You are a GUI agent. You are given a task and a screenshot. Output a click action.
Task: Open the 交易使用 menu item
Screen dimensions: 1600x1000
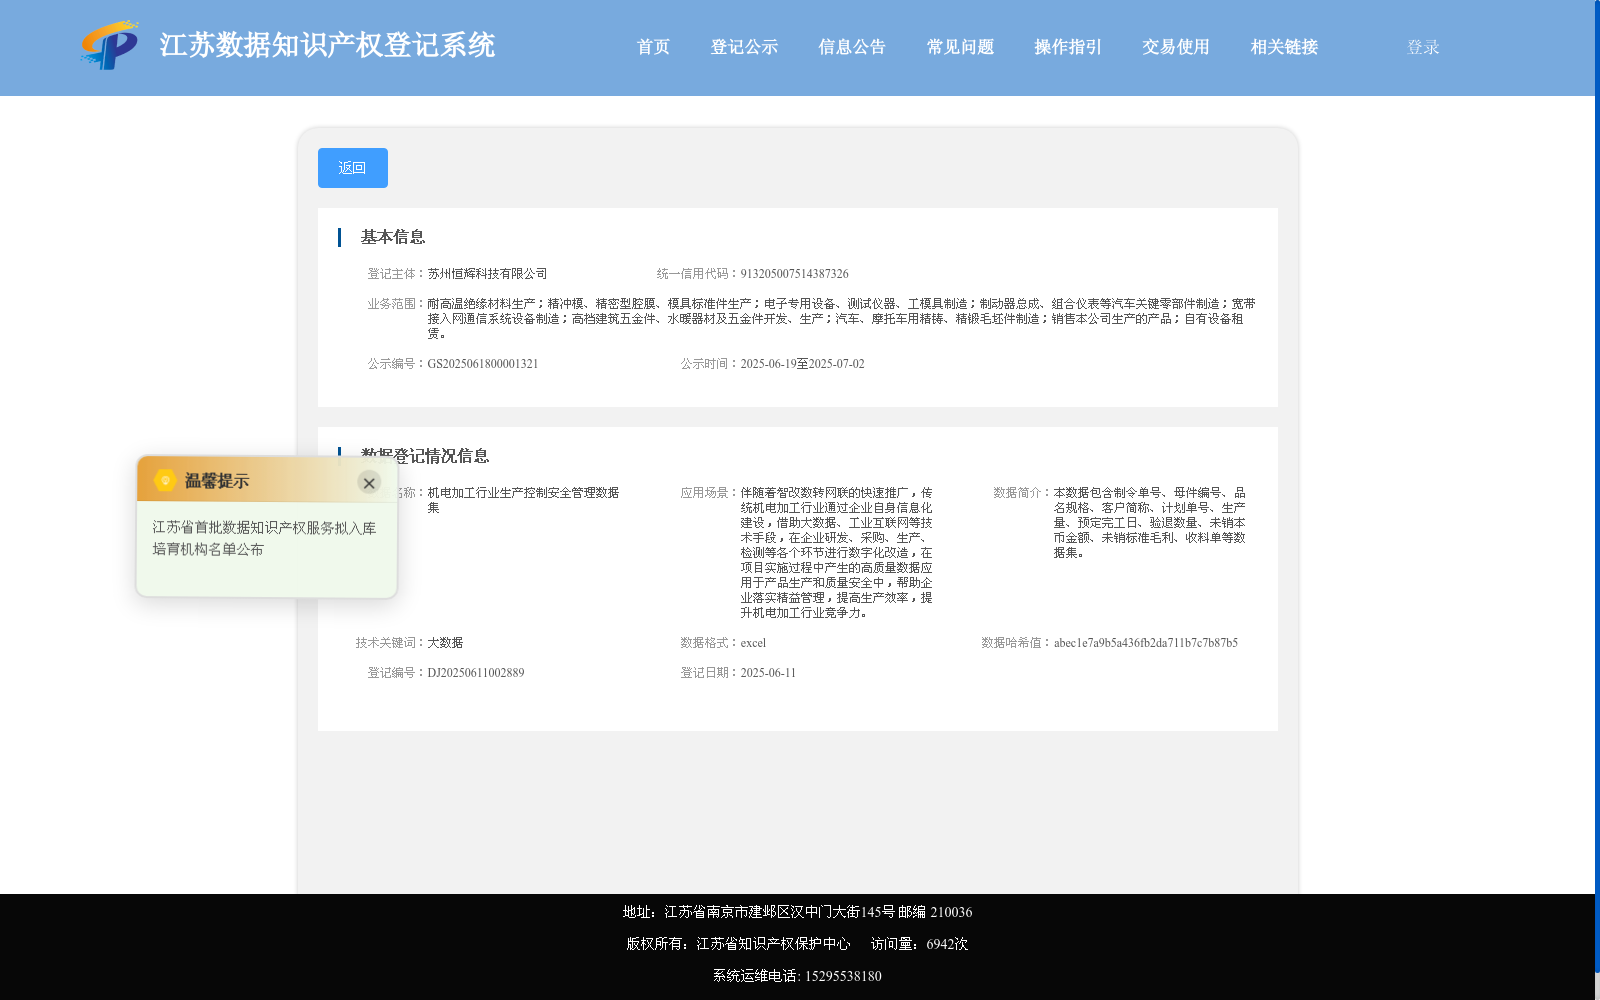click(x=1176, y=47)
